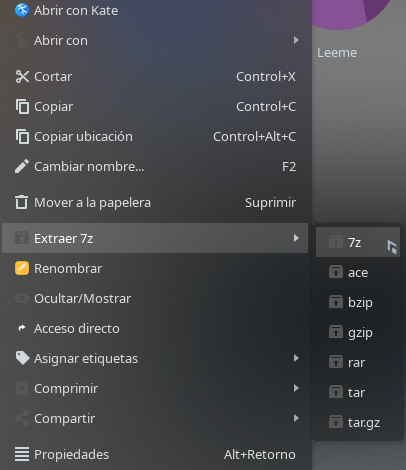
Task: Click the tag icon for Asignar etiquetas
Action: 22,358
